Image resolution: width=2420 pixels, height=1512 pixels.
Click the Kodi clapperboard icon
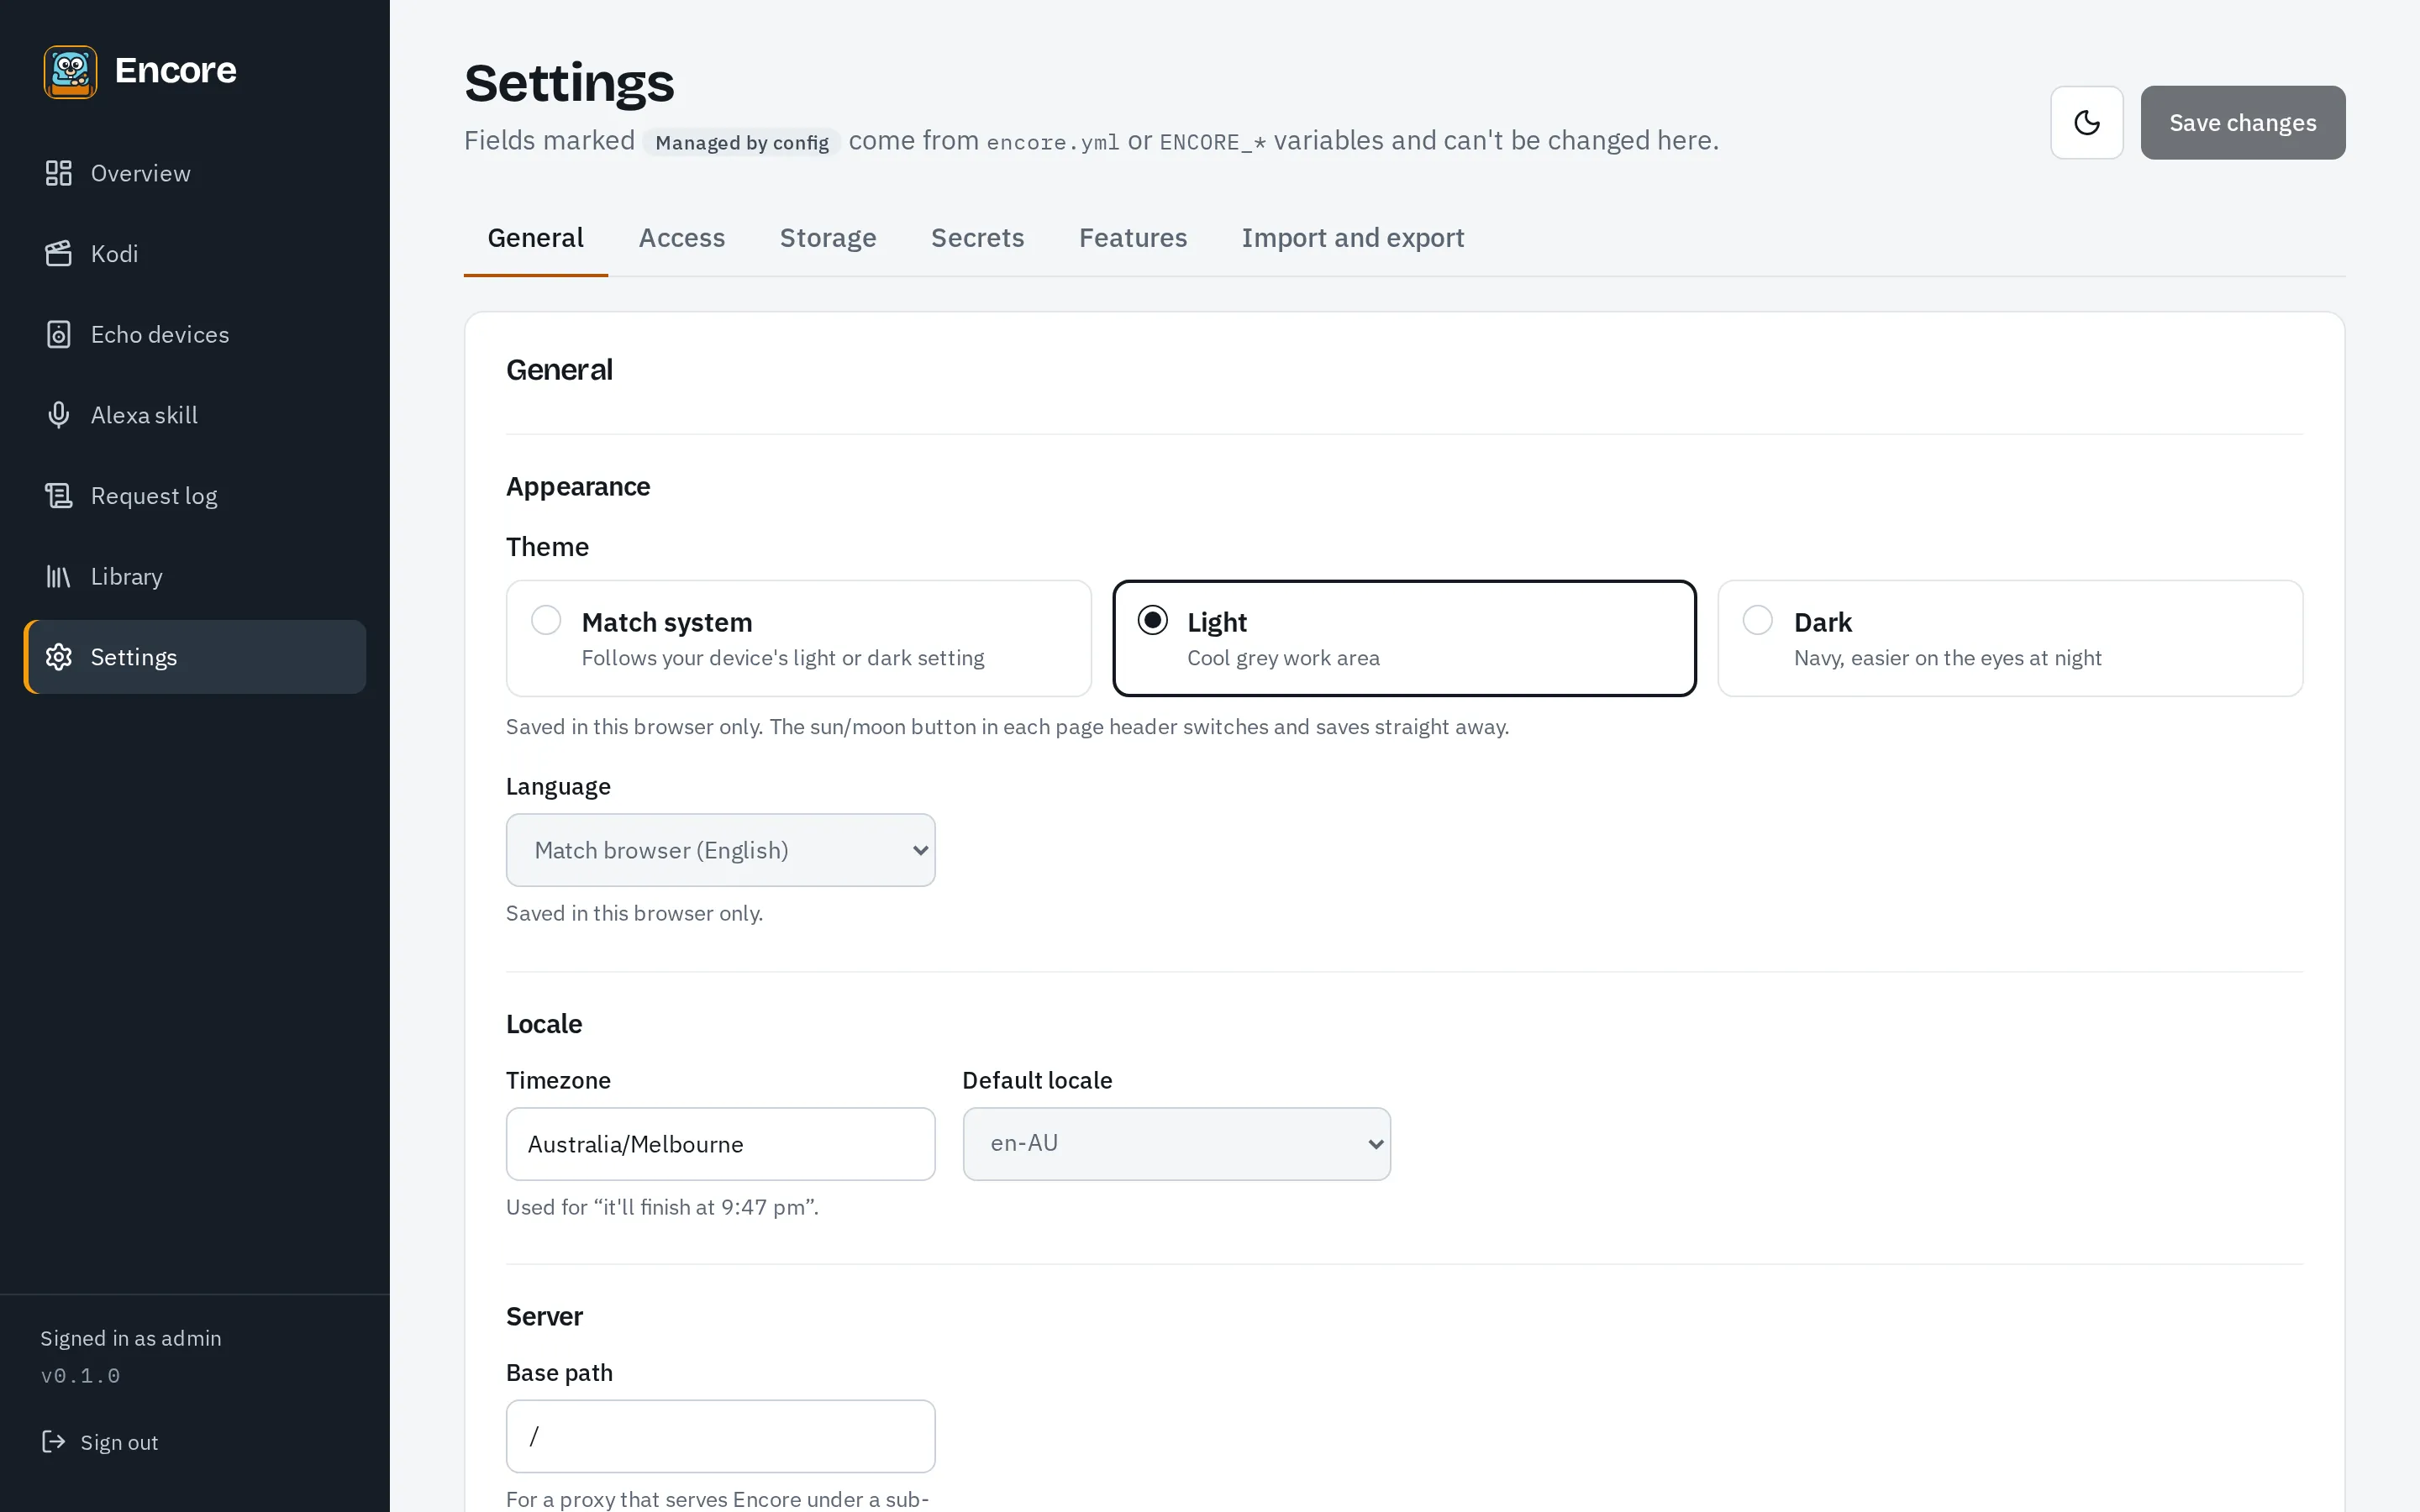click(59, 254)
